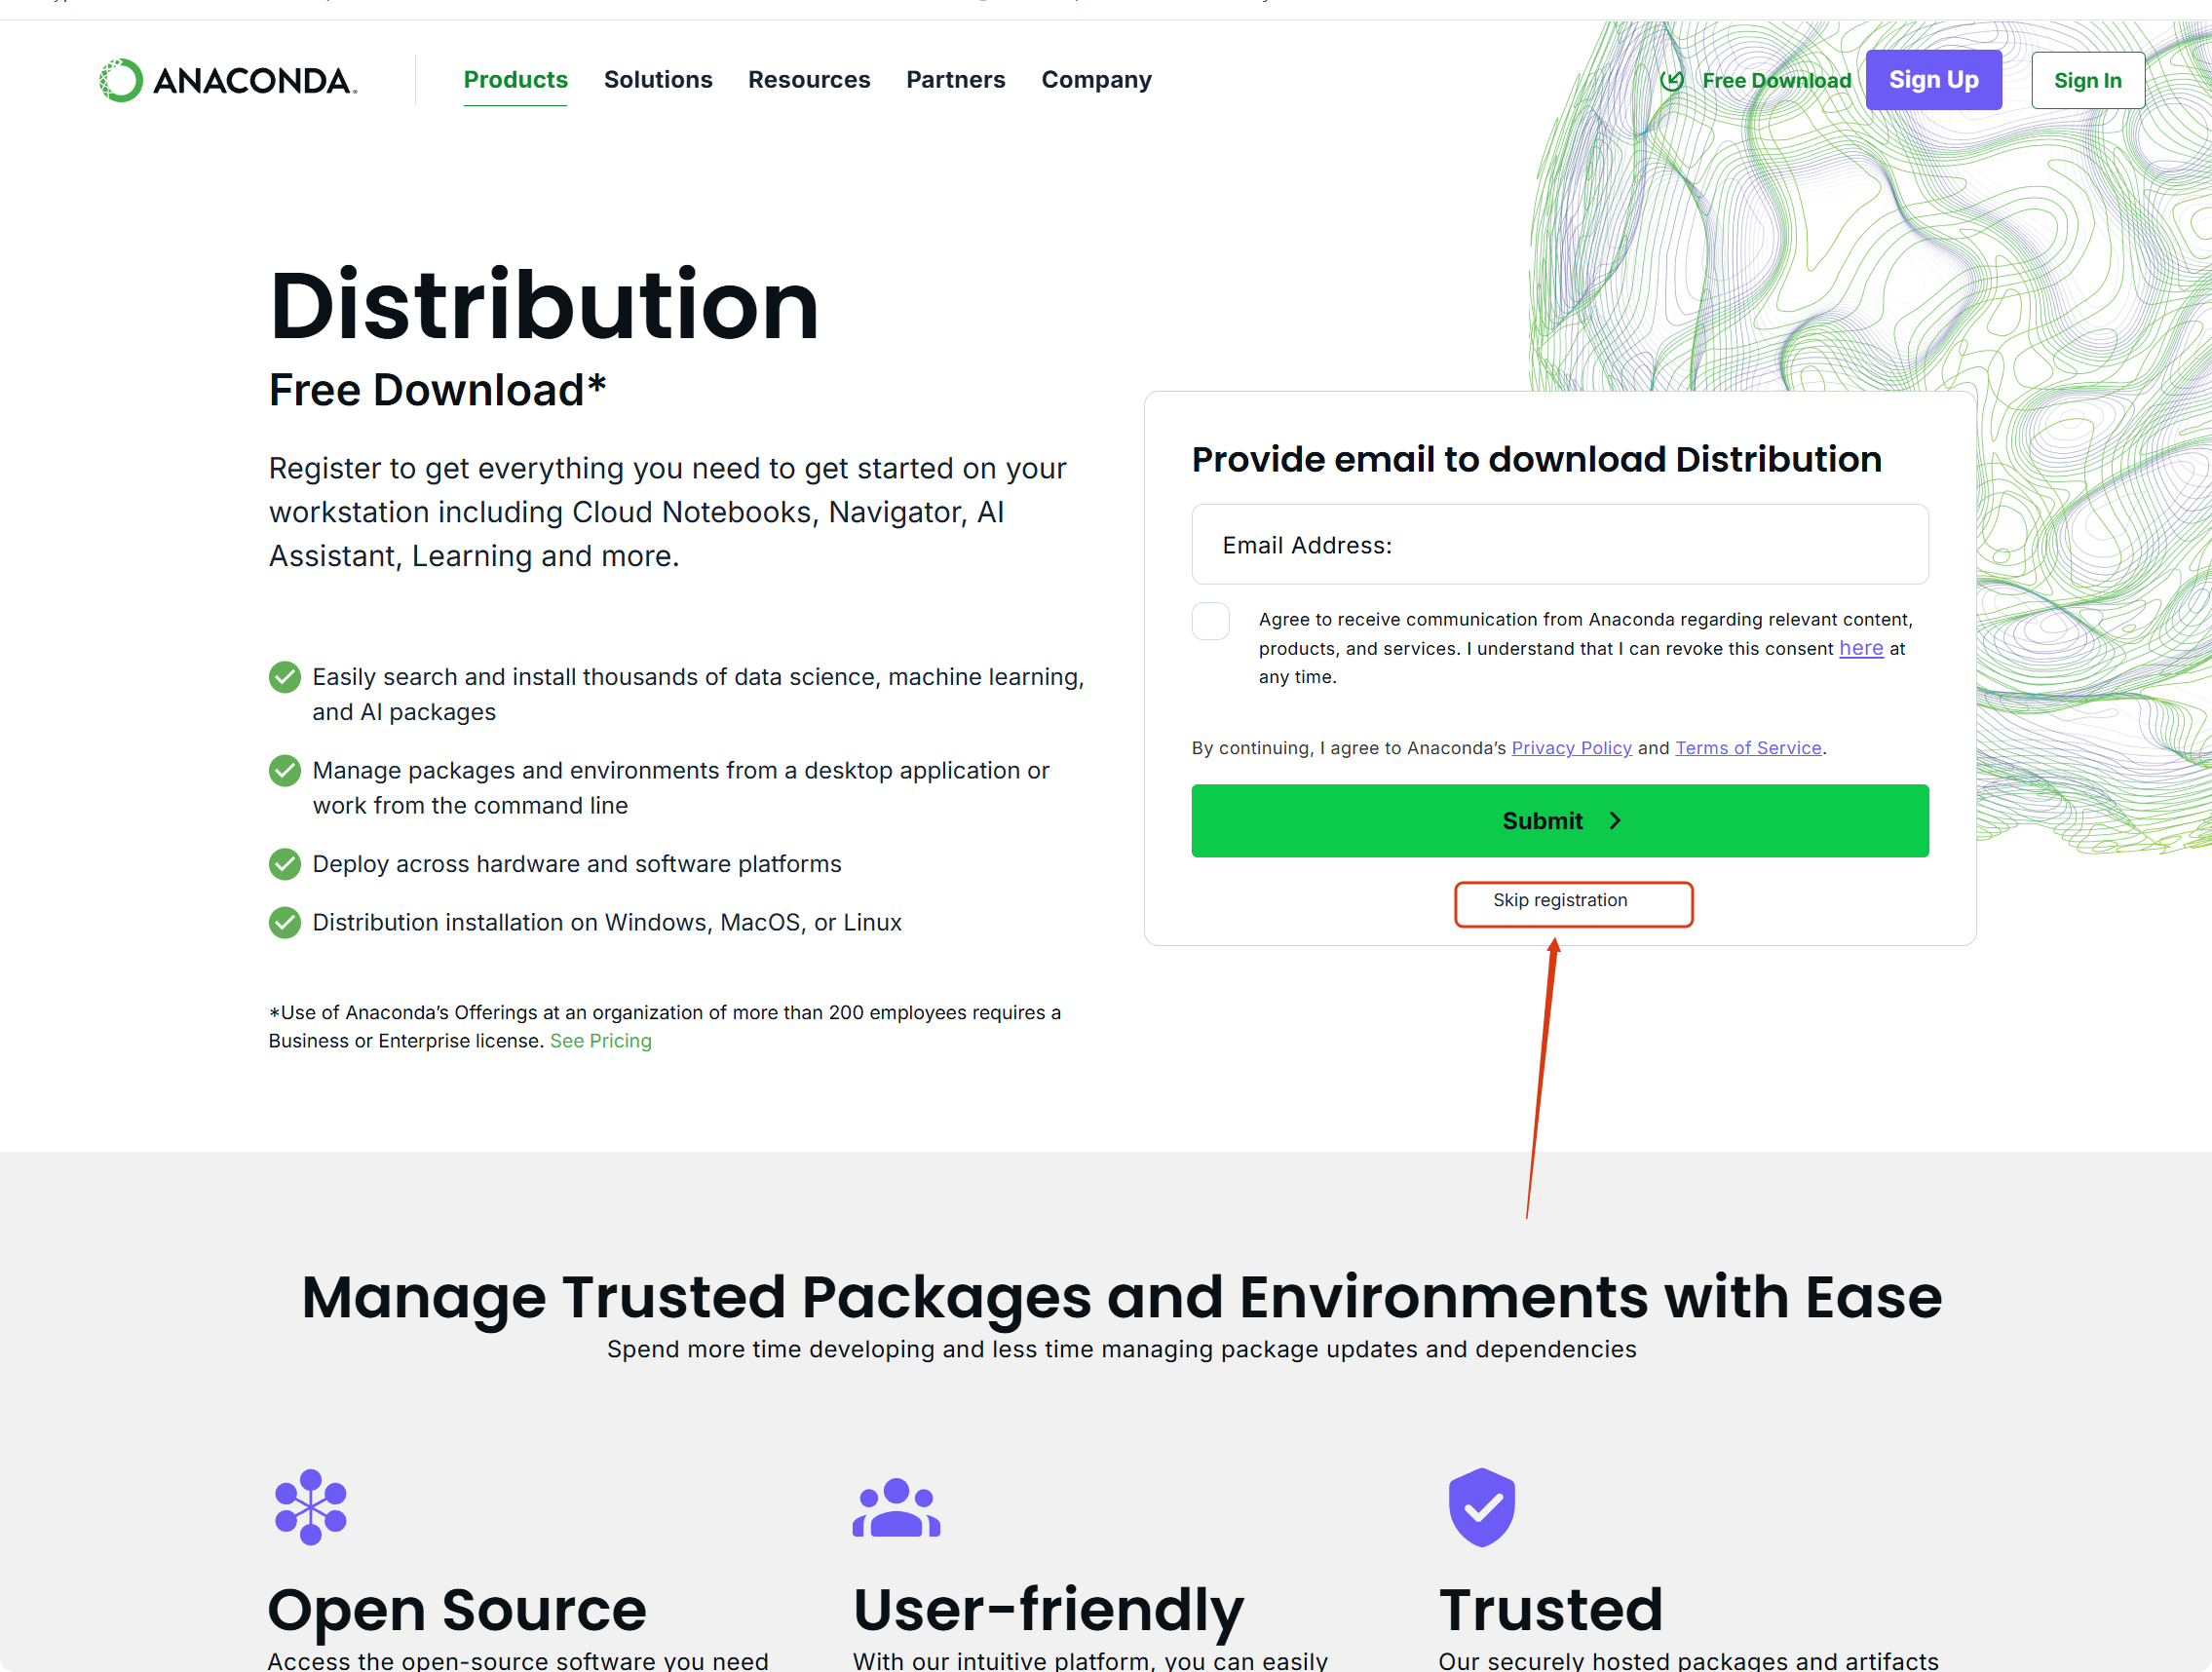
Task: Click the Anaconda logo icon
Action: tap(121, 80)
